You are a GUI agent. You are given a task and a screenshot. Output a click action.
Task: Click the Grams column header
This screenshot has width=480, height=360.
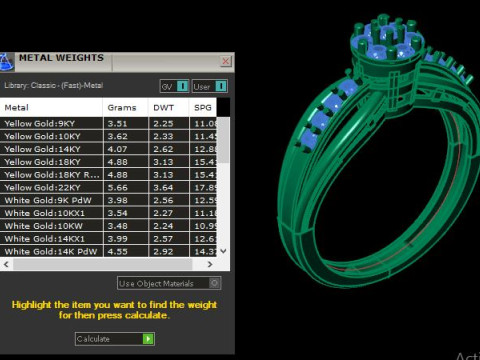(126, 107)
